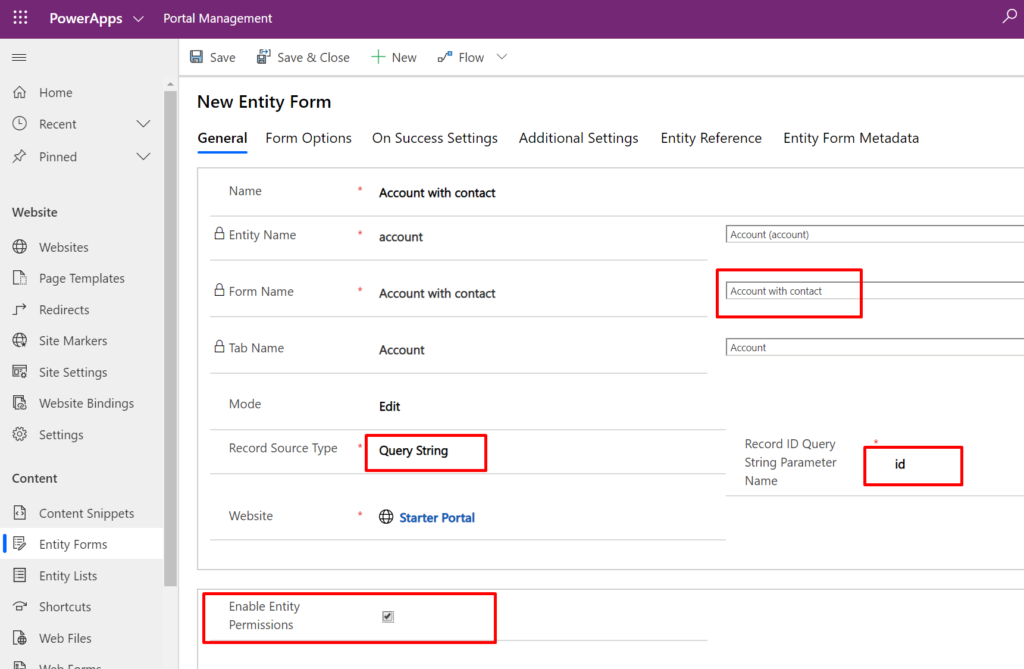Open the Account (account) entity dropdown
The height and width of the screenshot is (669, 1024).
tap(874, 235)
